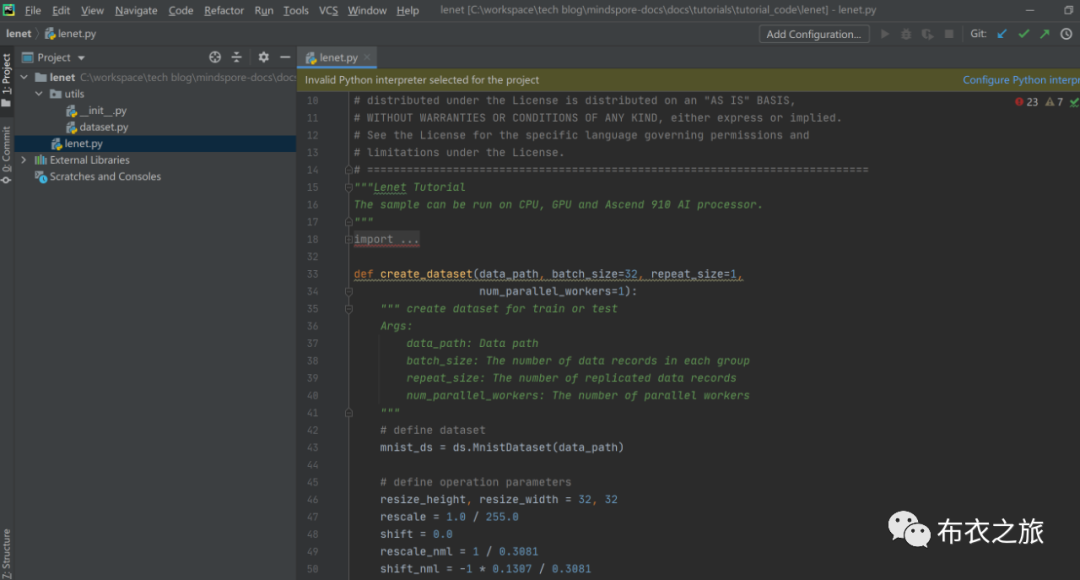Viewport: 1080px width, 580px height.
Task: Fold the docstring at line 15
Action: (349, 187)
